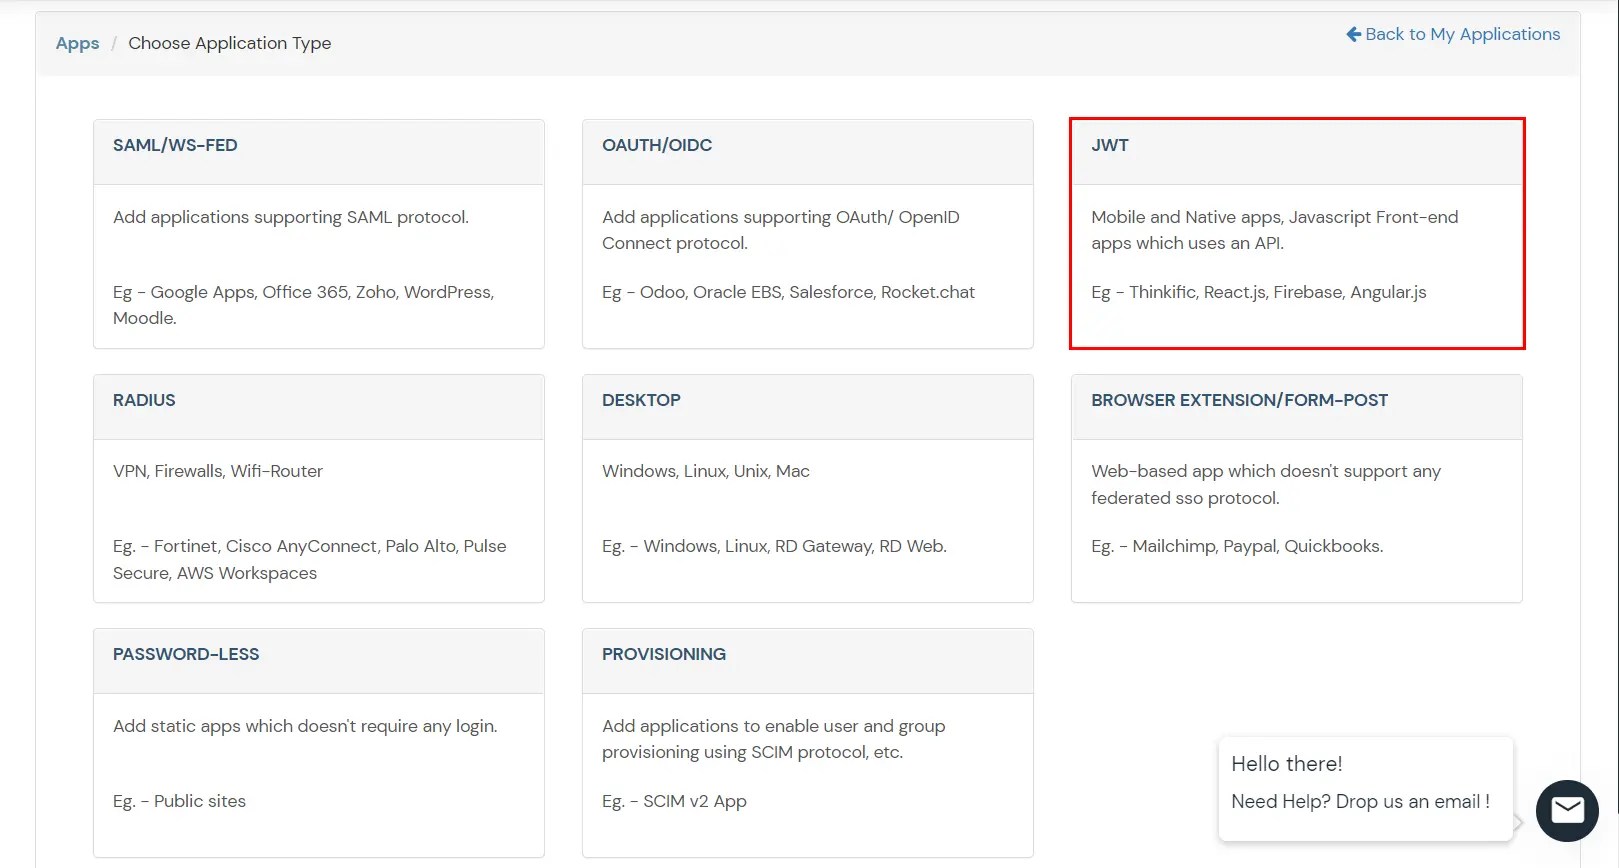Click the 'Hello there!' help popup
Screen dimensions: 1619x868
click(1287, 764)
